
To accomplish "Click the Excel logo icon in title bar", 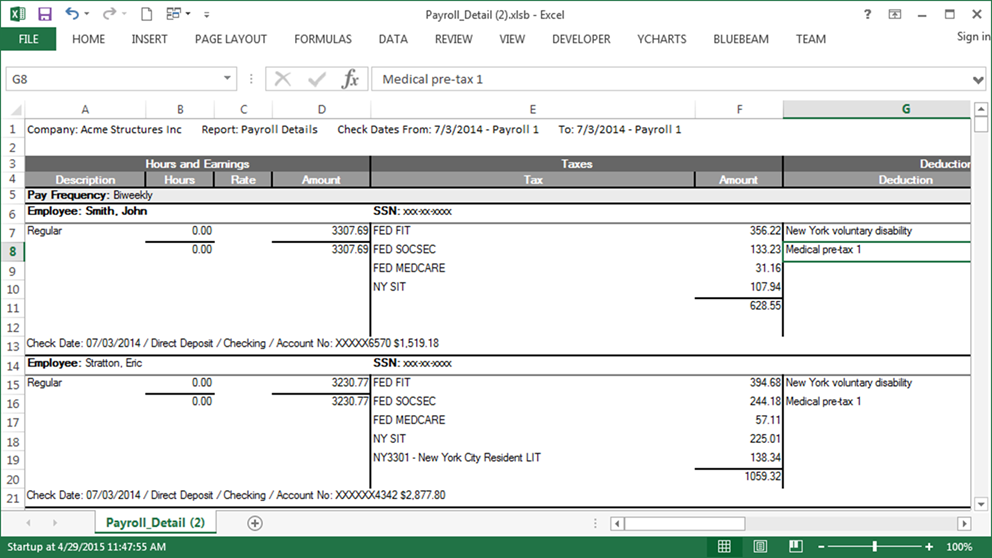I will 17,14.
